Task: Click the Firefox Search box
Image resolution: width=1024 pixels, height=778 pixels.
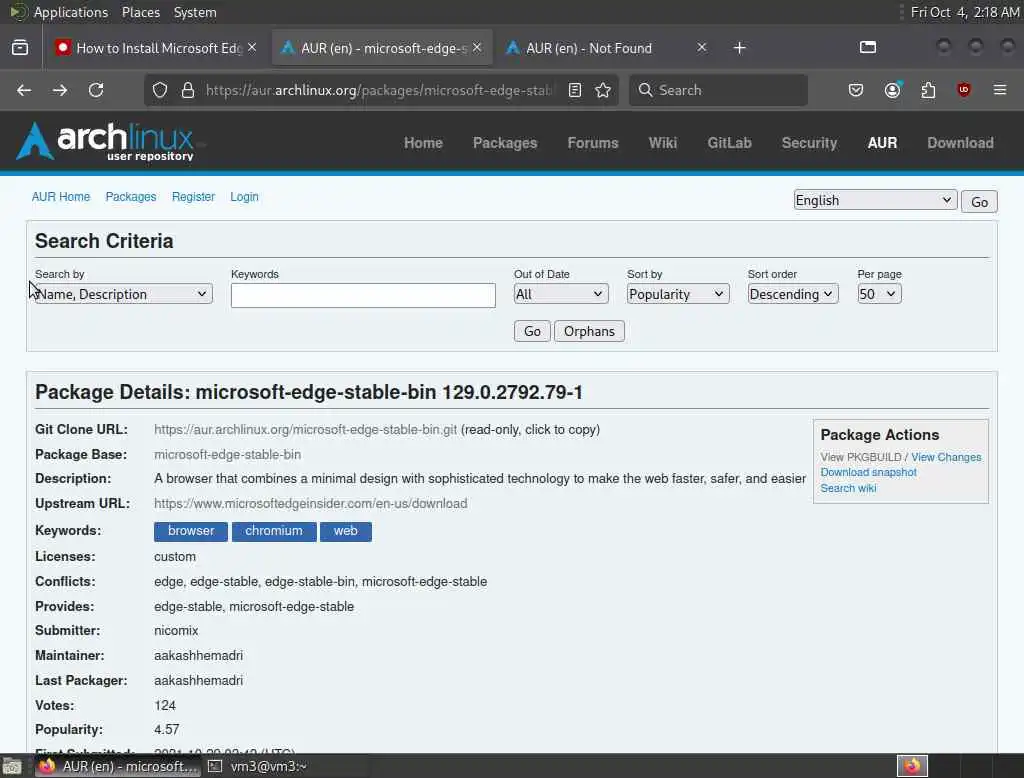Action: coord(718,90)
